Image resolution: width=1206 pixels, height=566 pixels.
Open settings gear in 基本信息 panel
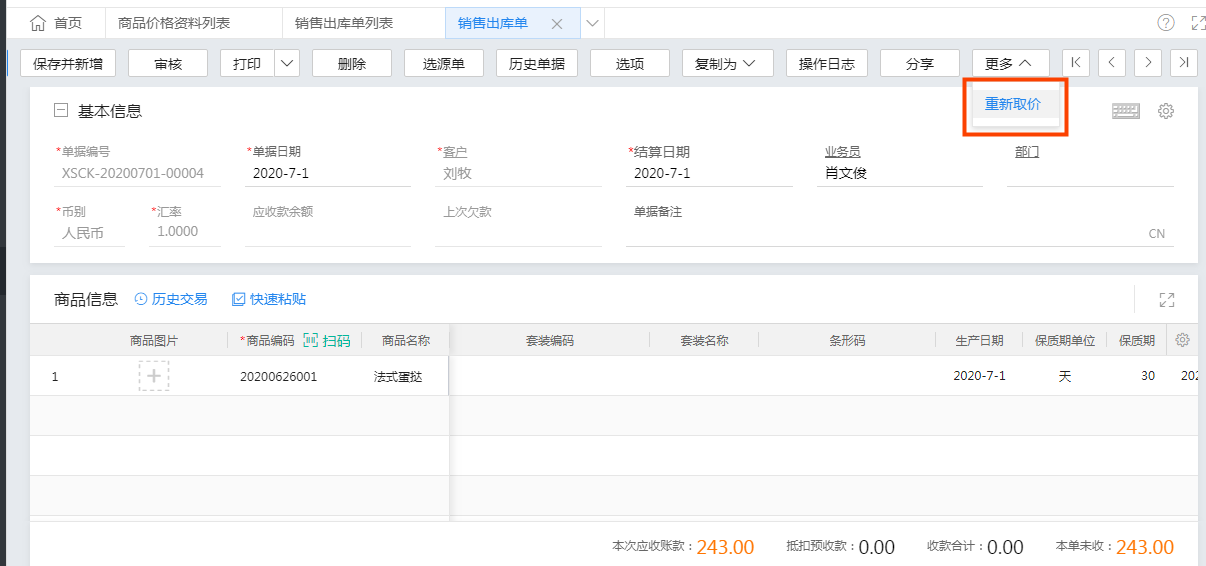pos(1166,111)
